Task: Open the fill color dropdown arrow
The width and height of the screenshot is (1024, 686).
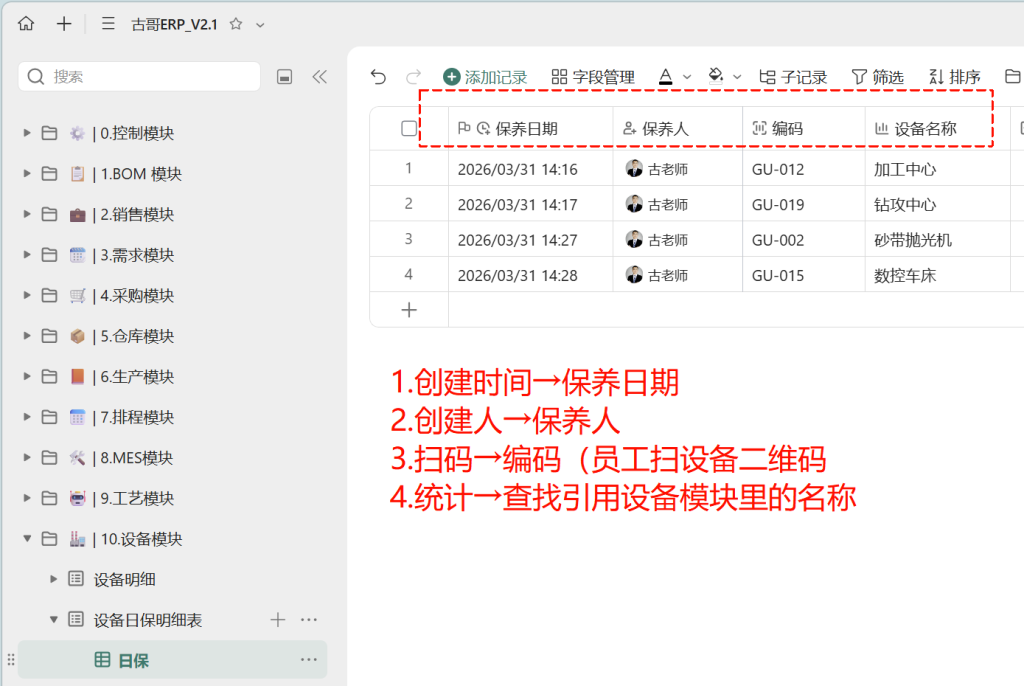Action: pyautogui.click(x=737, y=77)
